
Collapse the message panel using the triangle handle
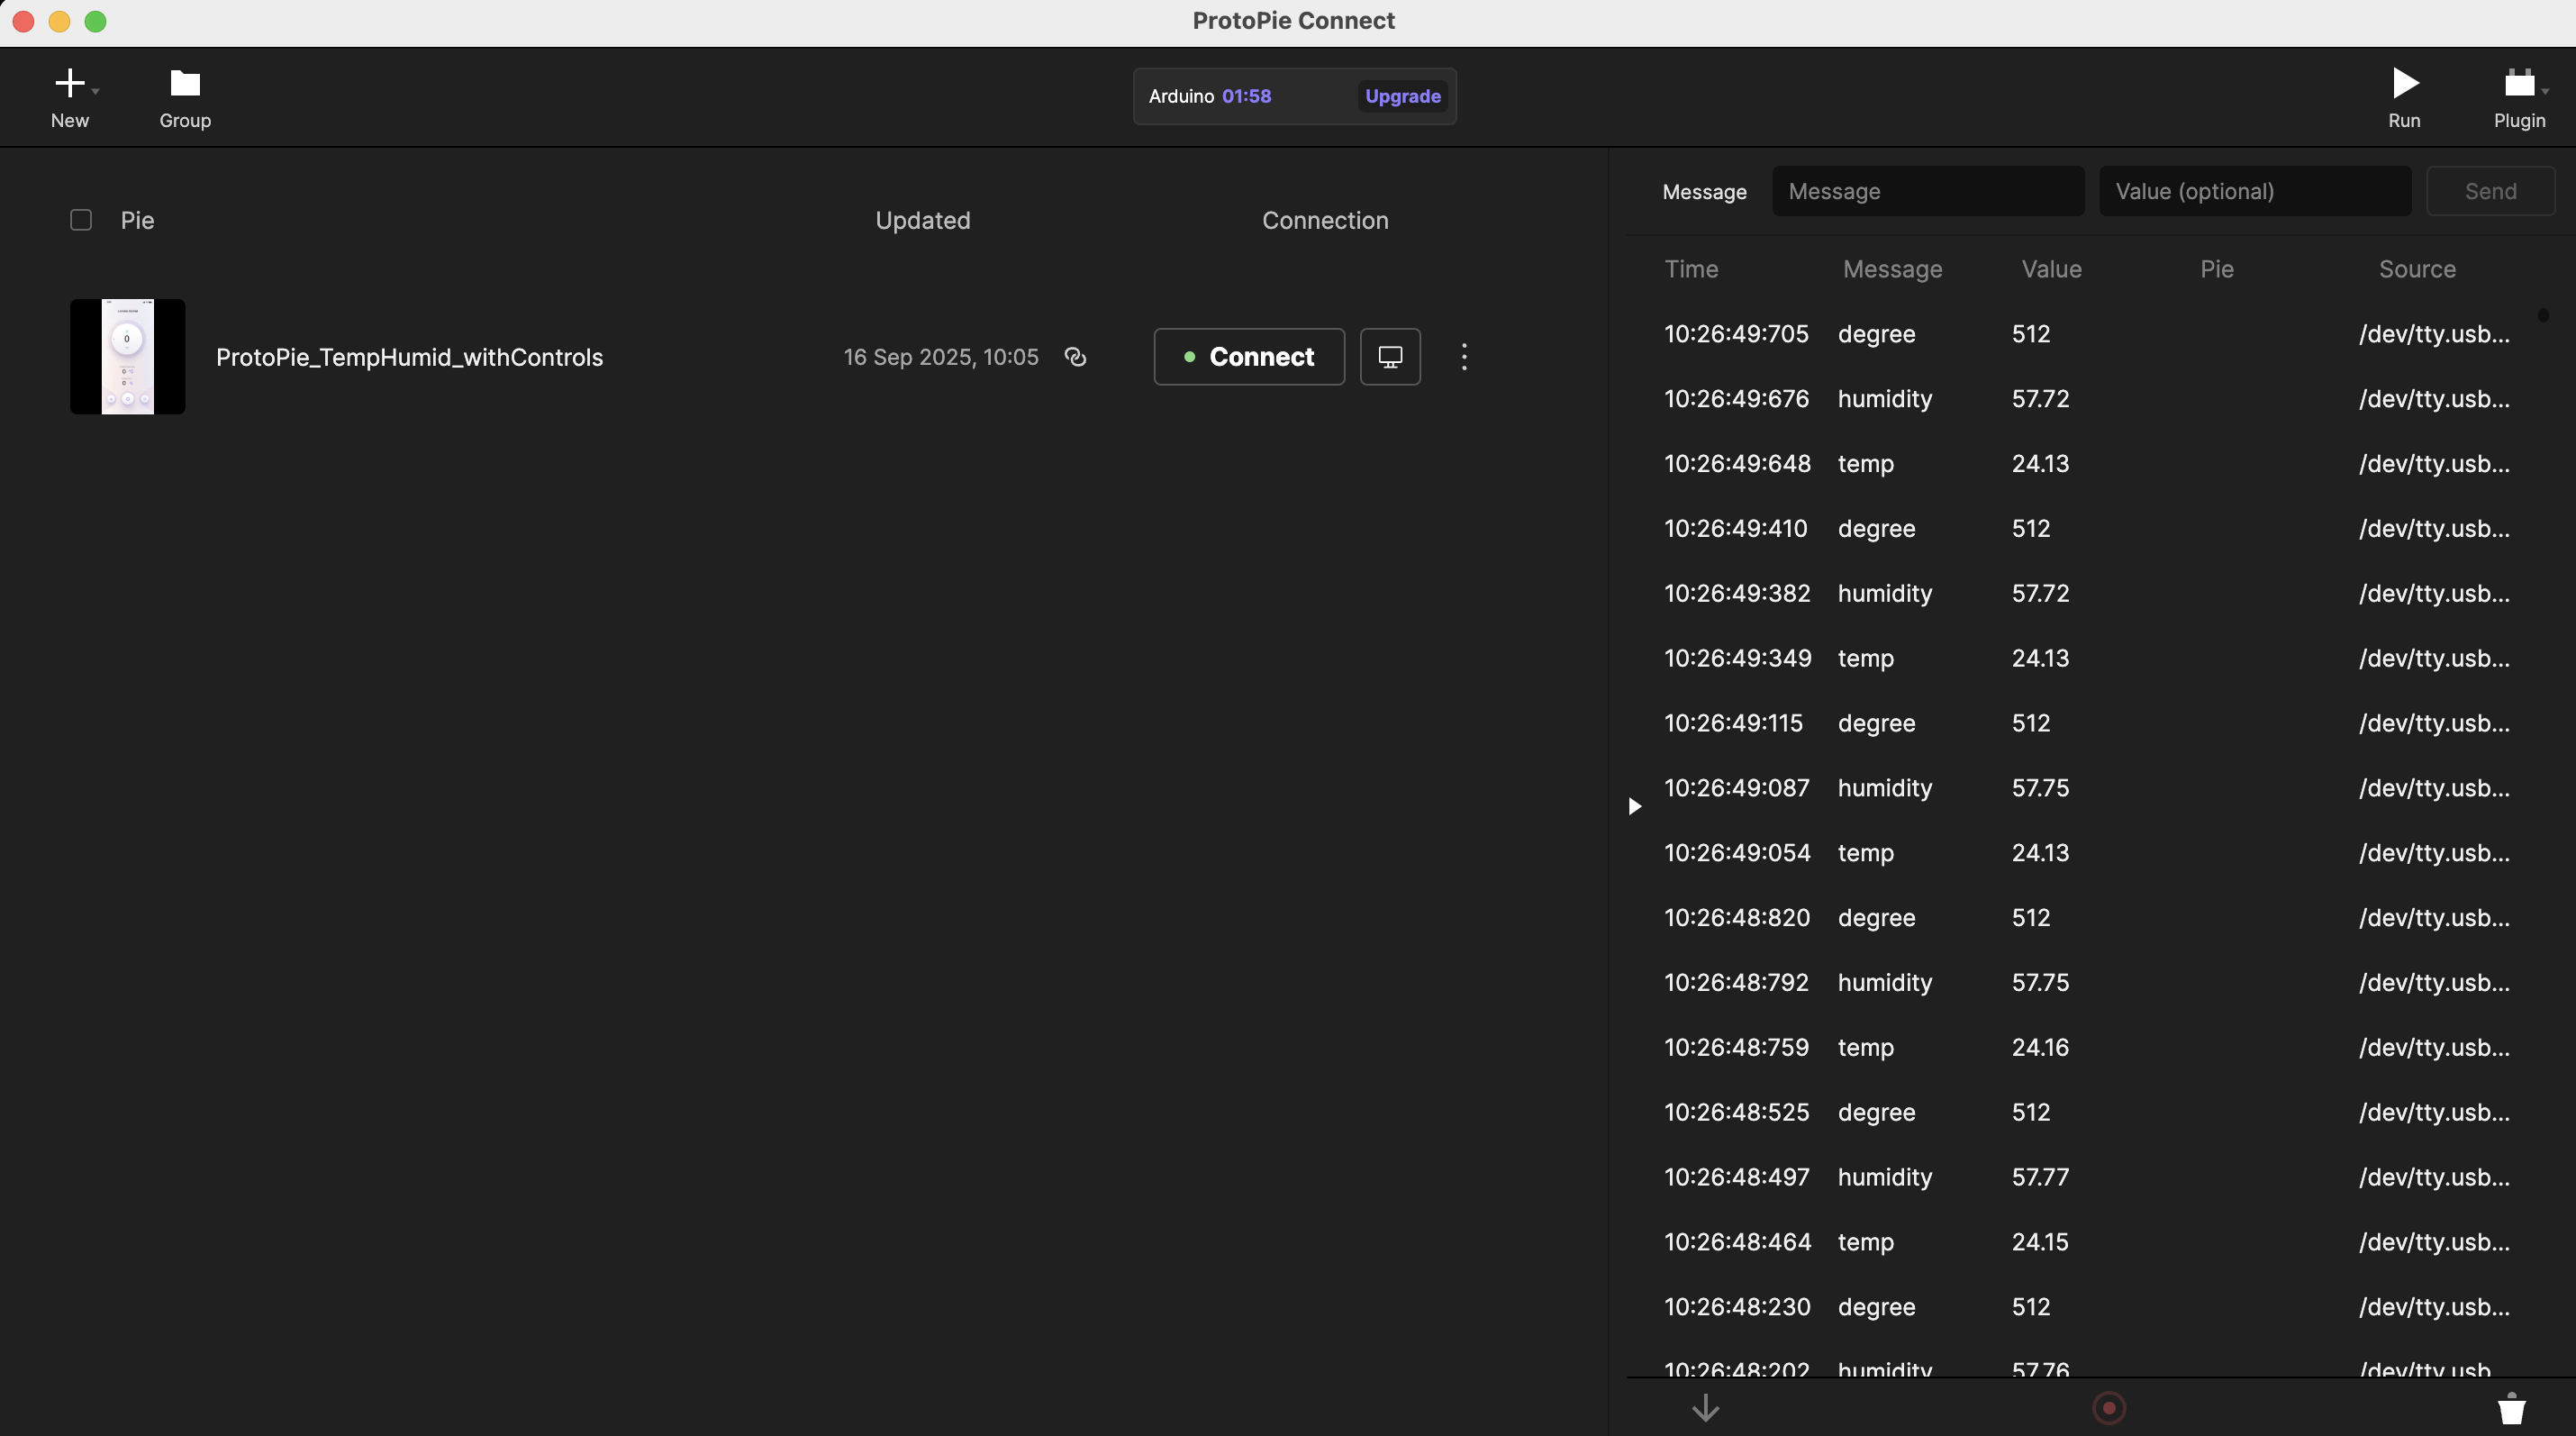(x=1634, y=806)
